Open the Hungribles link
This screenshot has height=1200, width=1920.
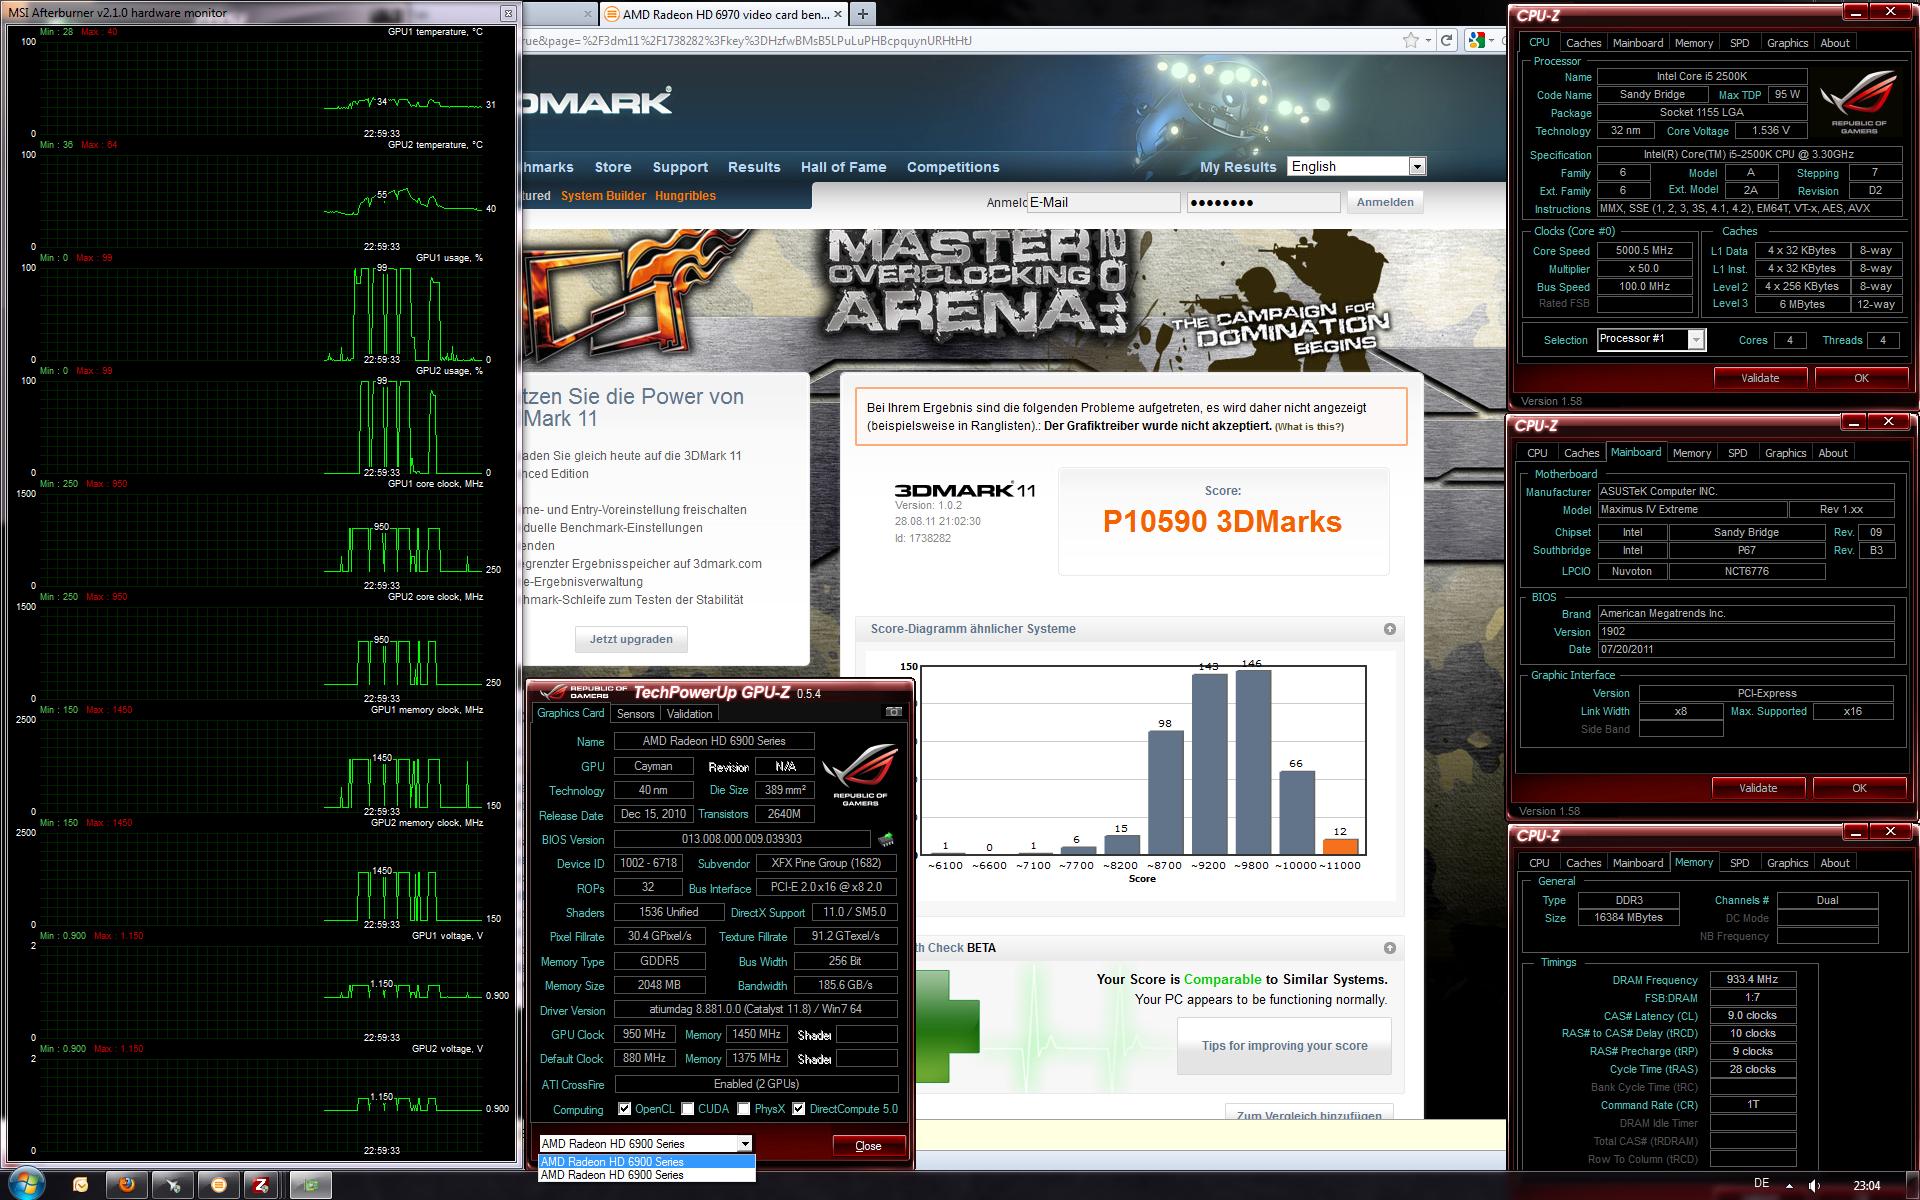[685, 196]
